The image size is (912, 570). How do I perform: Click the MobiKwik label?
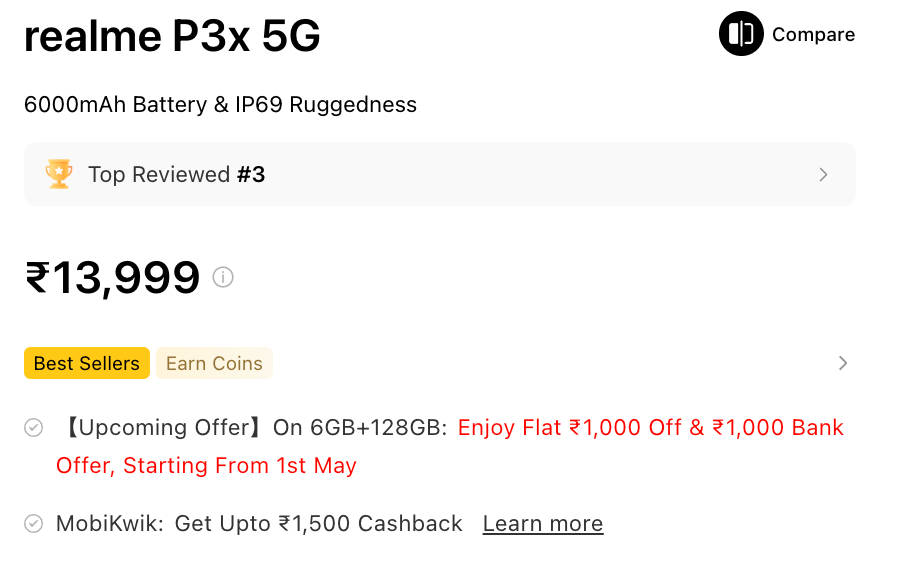pos(109,524)
